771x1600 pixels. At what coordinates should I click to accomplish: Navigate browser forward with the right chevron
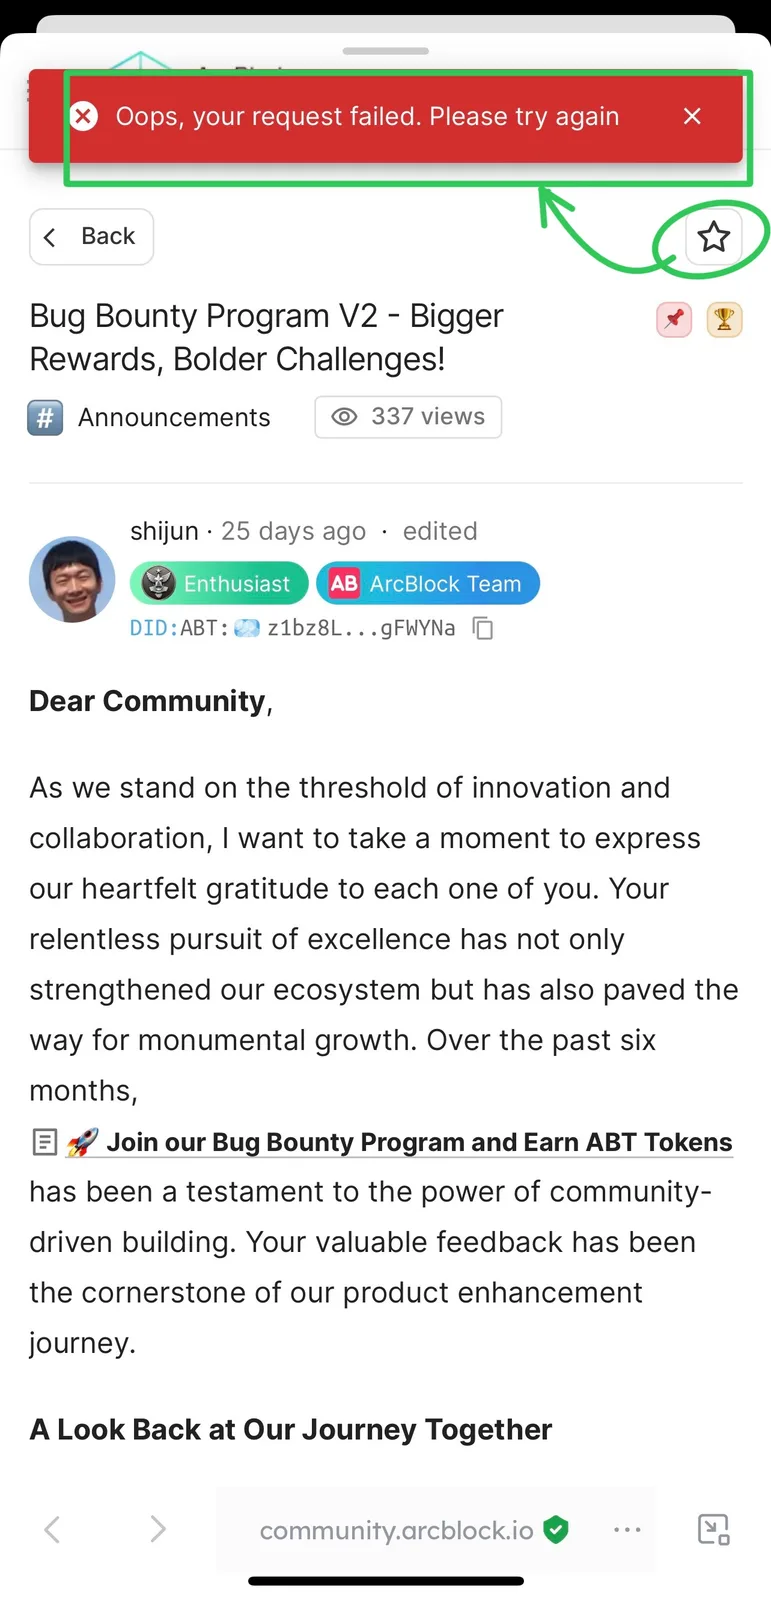point(157,1529)
